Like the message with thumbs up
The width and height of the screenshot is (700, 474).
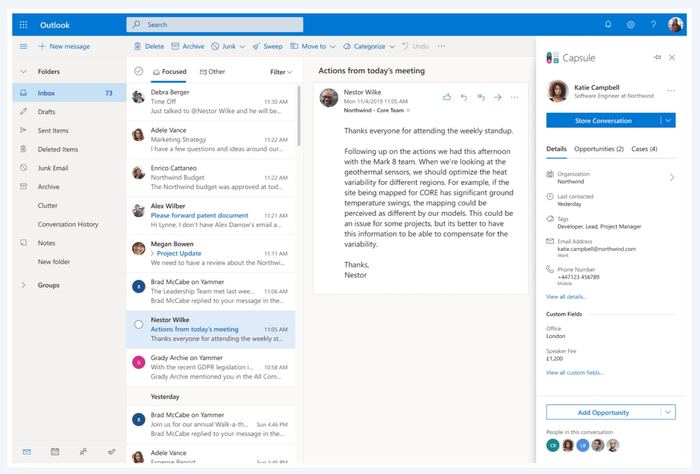coord(447,97)
